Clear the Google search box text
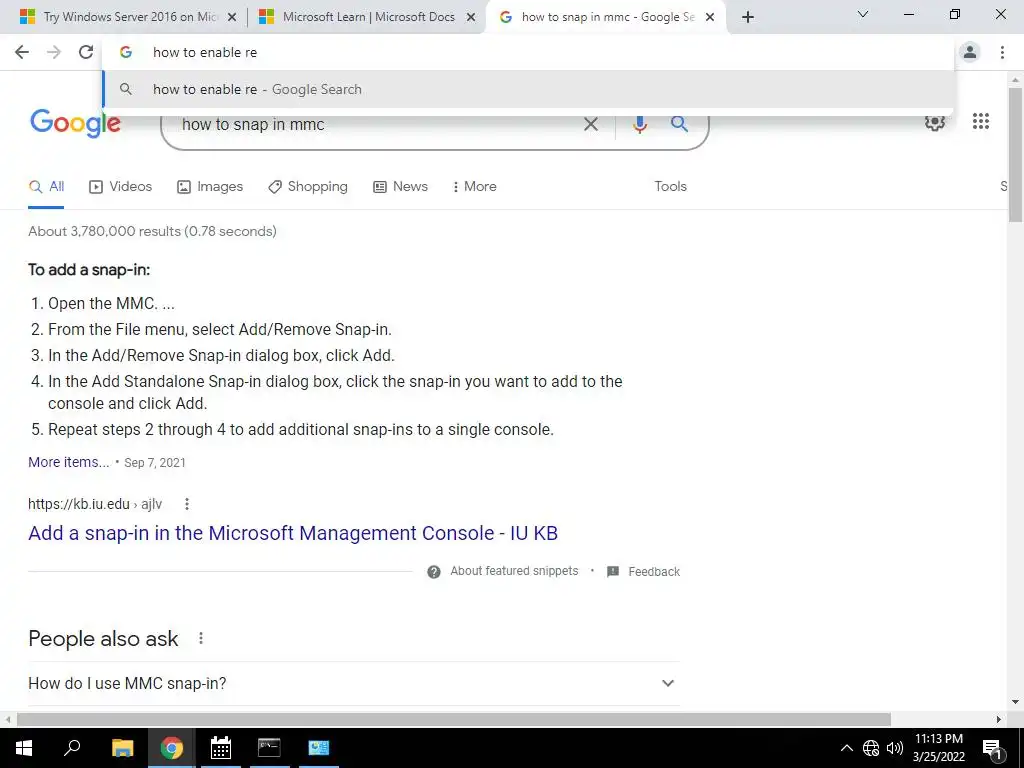Screen dimensions: 1024x768 (x=590, y=124)
